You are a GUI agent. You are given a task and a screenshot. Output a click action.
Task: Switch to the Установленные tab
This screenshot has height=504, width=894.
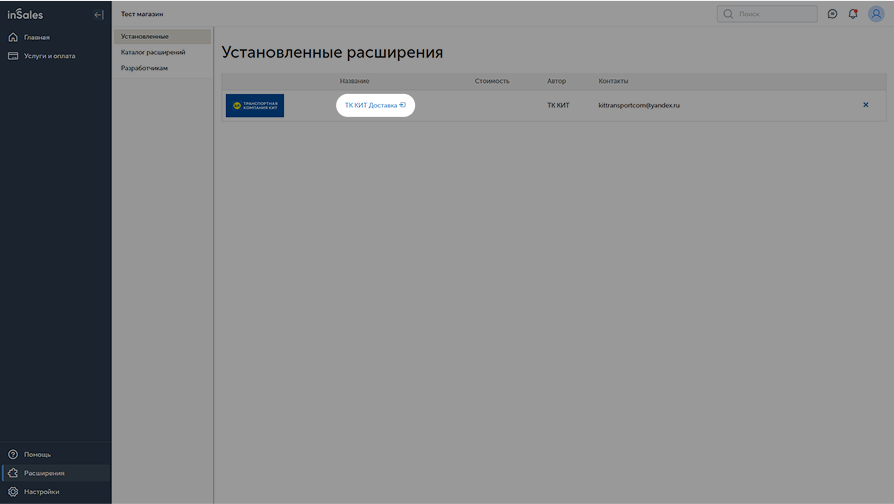[x=145, y=37]
